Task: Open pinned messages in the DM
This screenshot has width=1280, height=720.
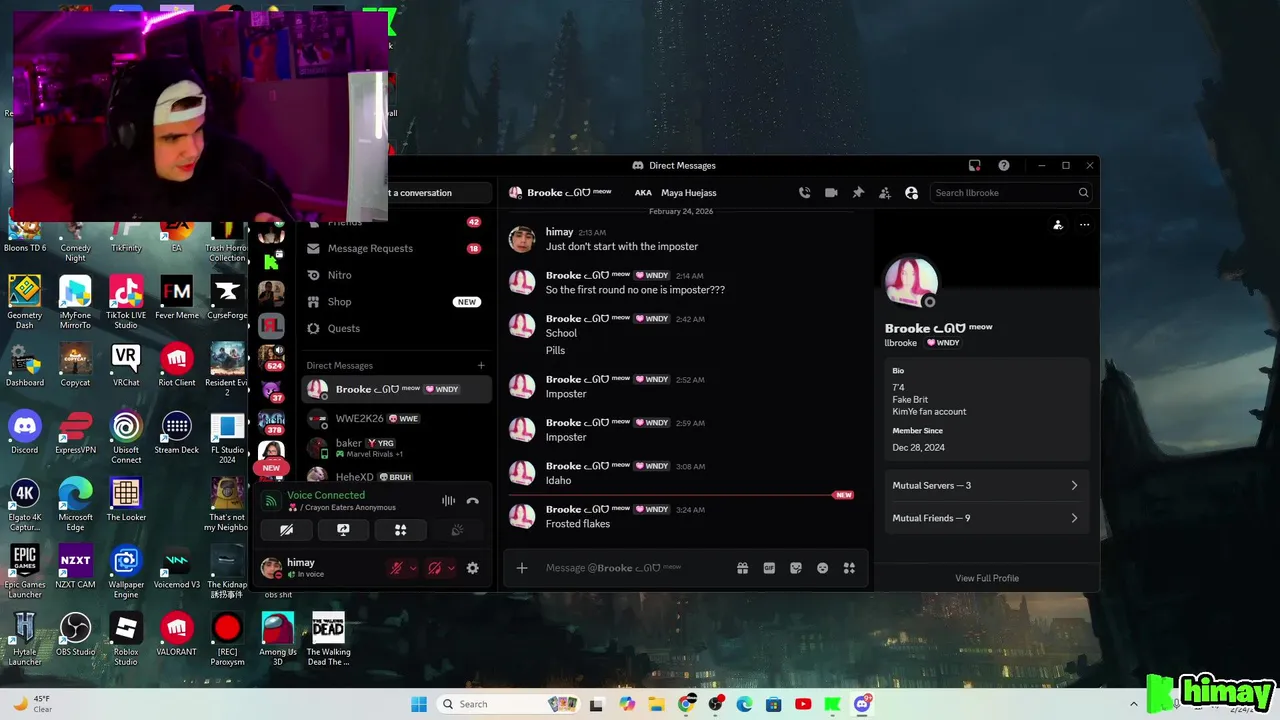Action: (858, 193)
